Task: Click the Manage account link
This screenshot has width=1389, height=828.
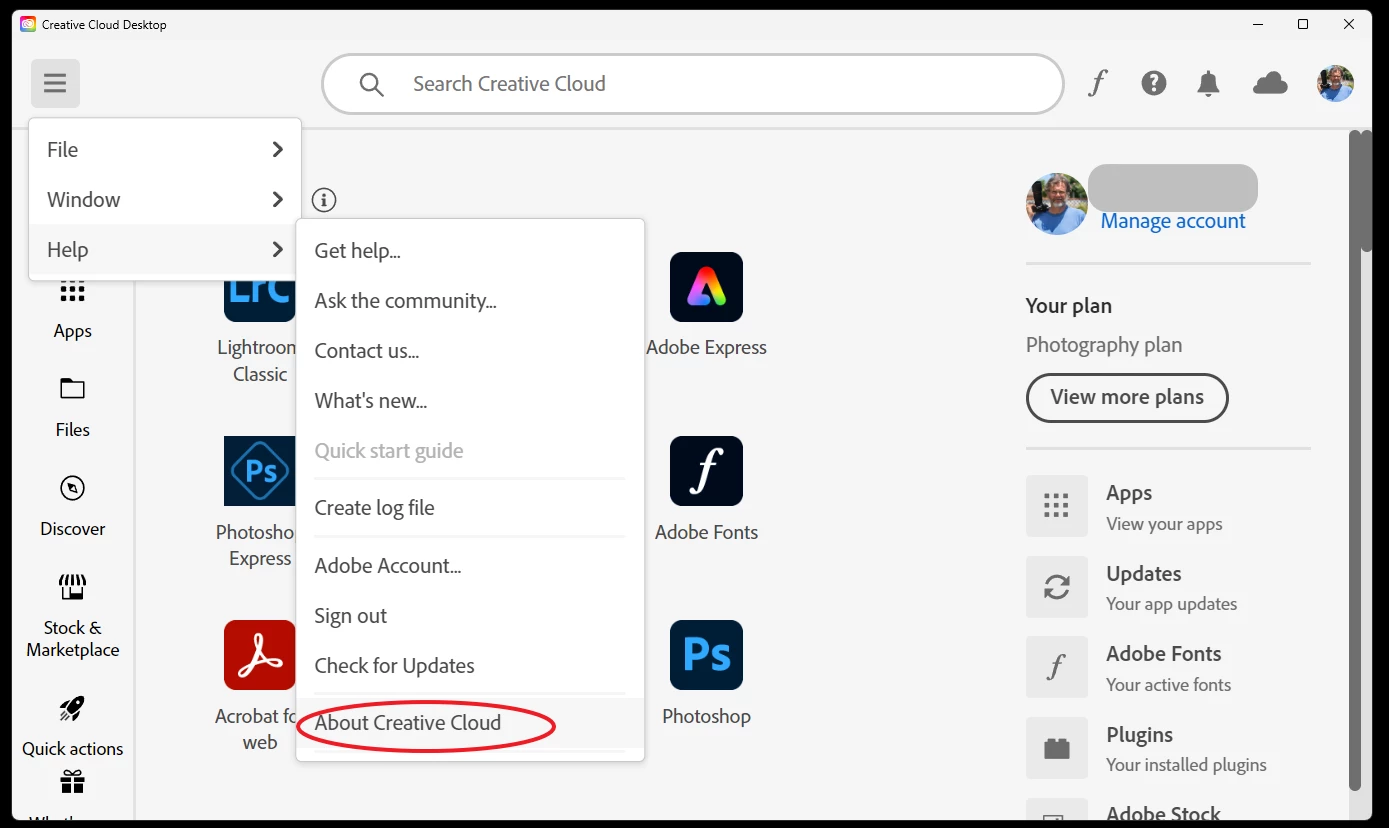Action: pos(1173,221)
